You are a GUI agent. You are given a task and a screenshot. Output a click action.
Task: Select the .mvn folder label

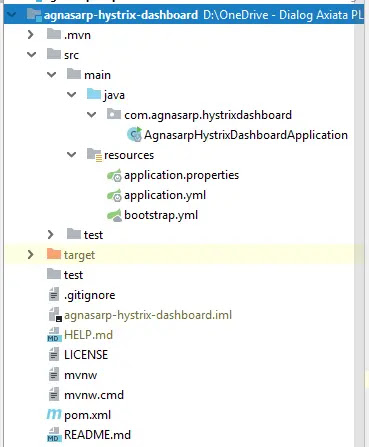77,35
